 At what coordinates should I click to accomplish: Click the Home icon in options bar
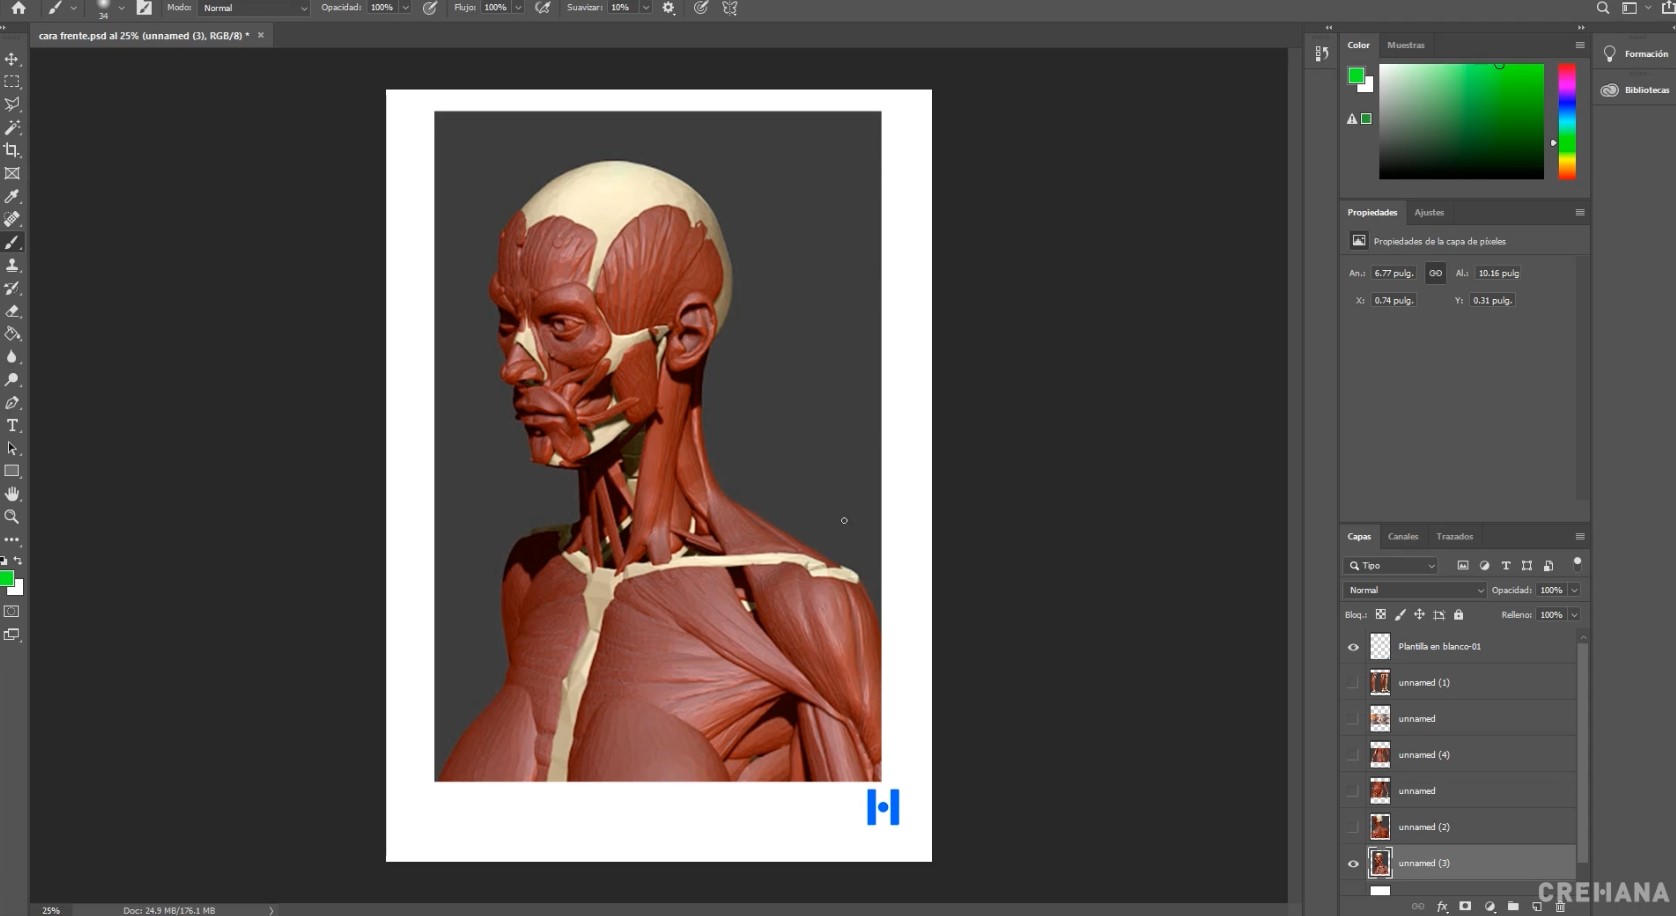click(18, 8)
